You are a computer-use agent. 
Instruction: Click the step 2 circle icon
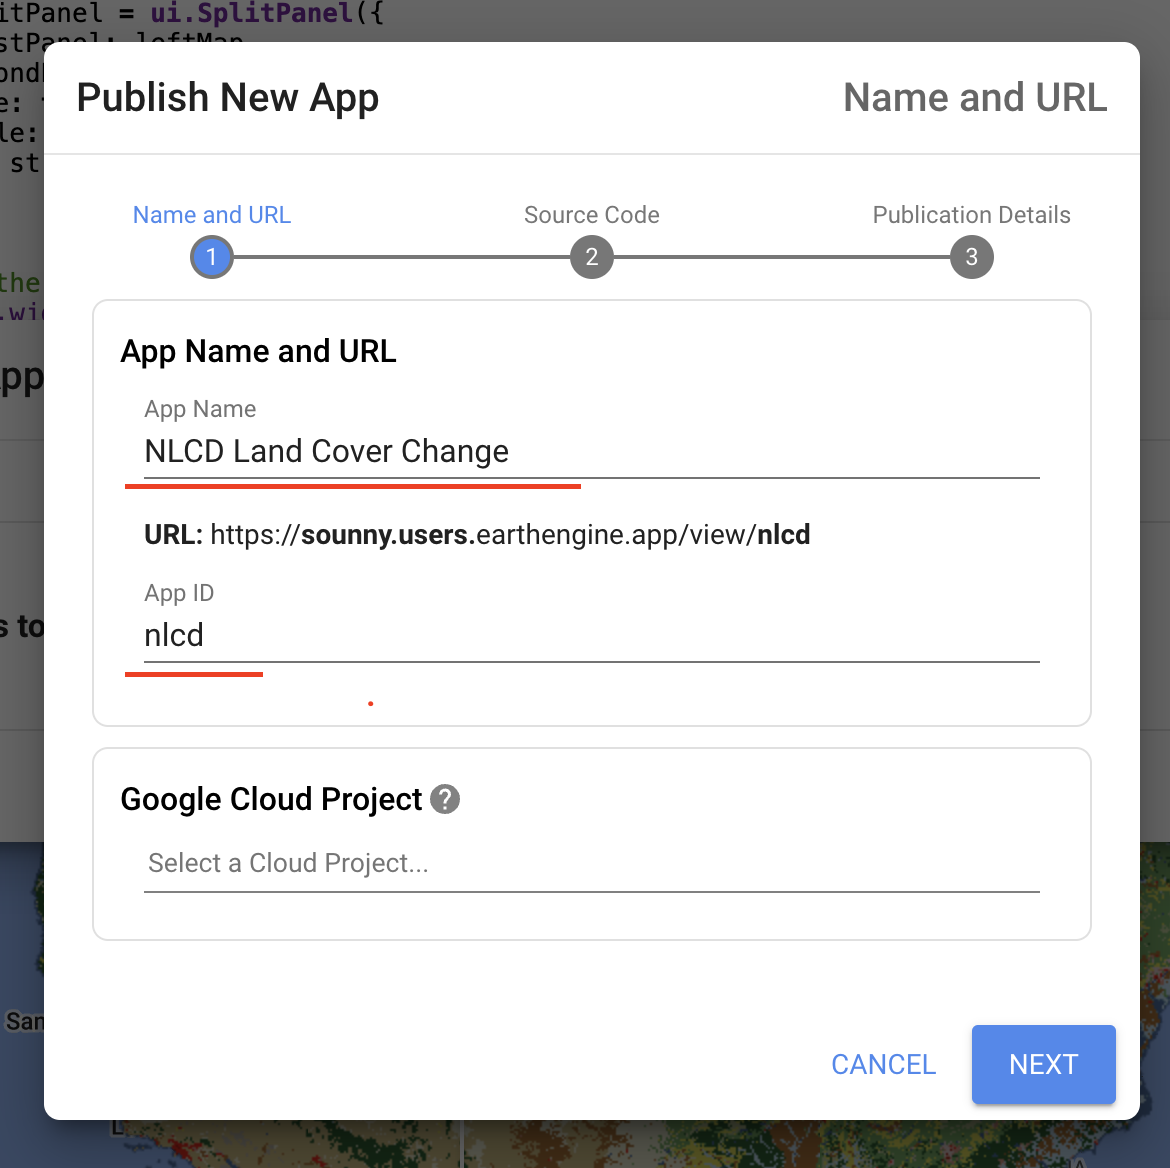[x=591, y=257]
